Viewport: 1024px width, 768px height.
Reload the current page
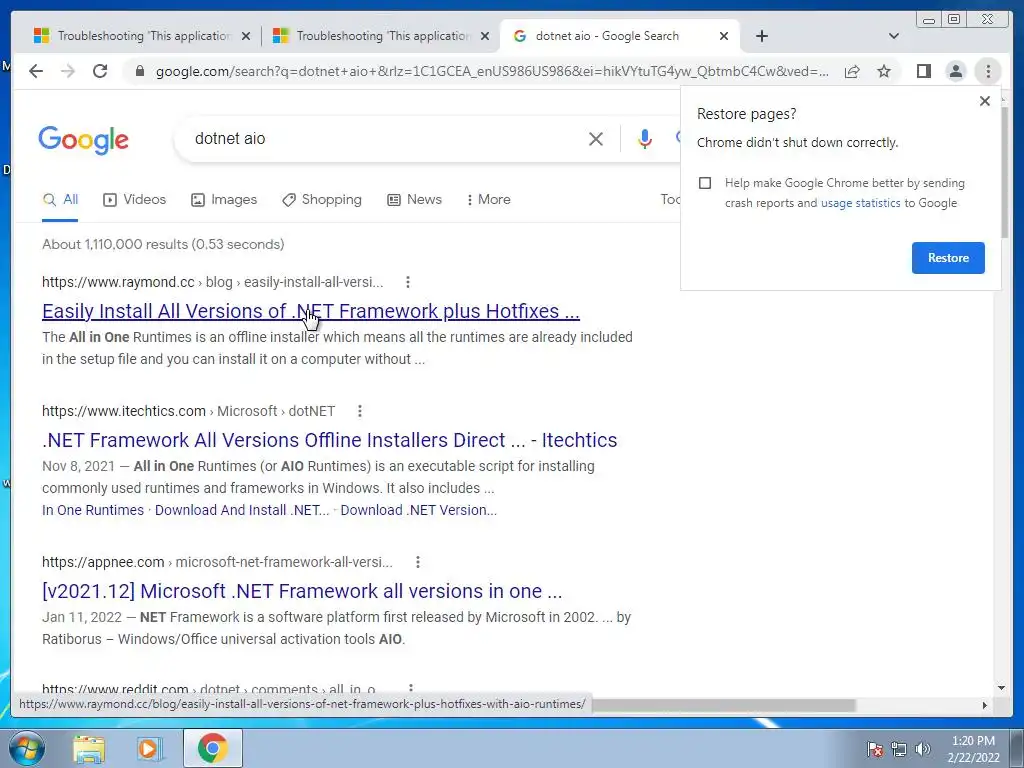pyautogui.click(x=100, y=71)
